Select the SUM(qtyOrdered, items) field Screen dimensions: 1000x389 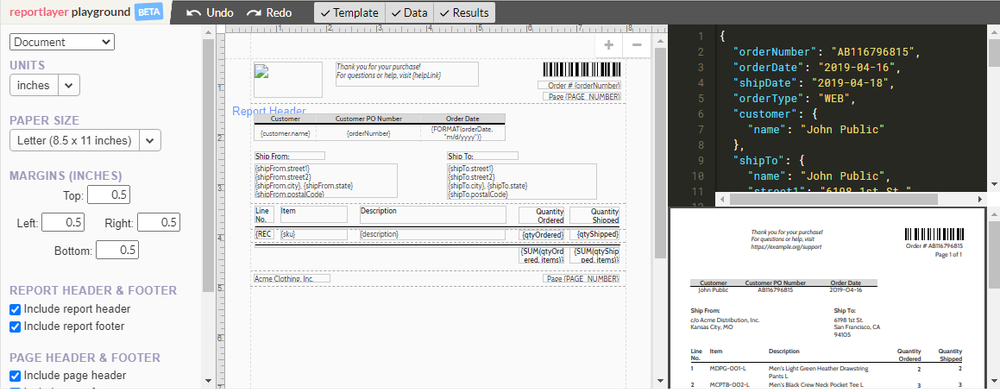[541, 255]
